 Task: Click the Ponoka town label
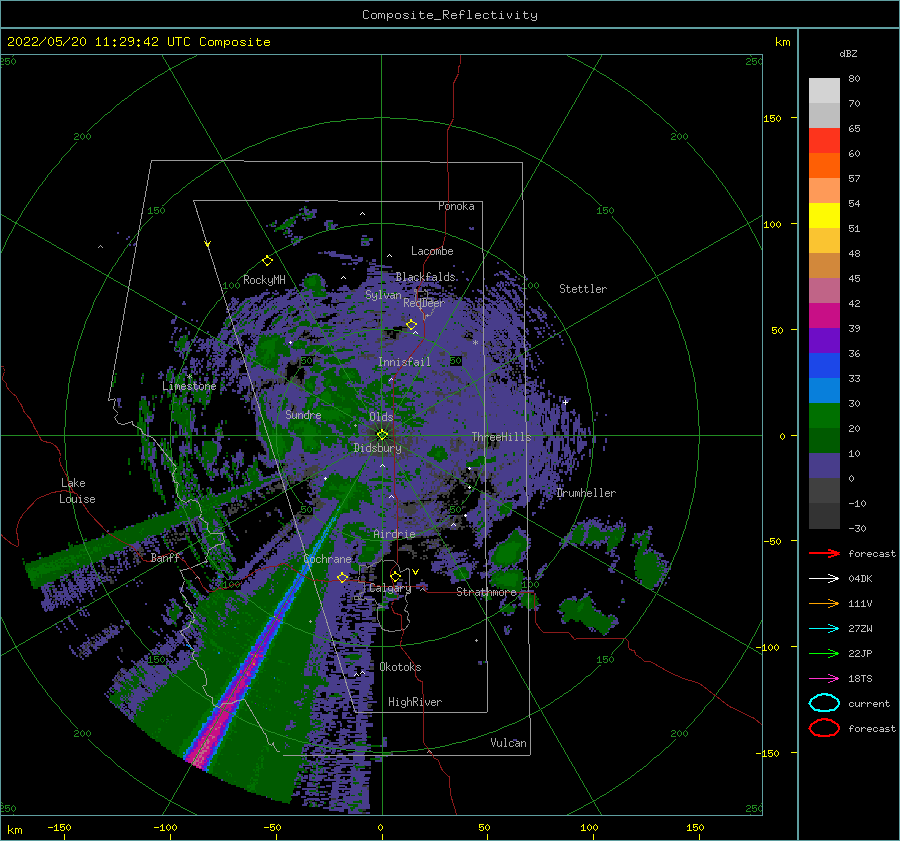click(456, 206)
